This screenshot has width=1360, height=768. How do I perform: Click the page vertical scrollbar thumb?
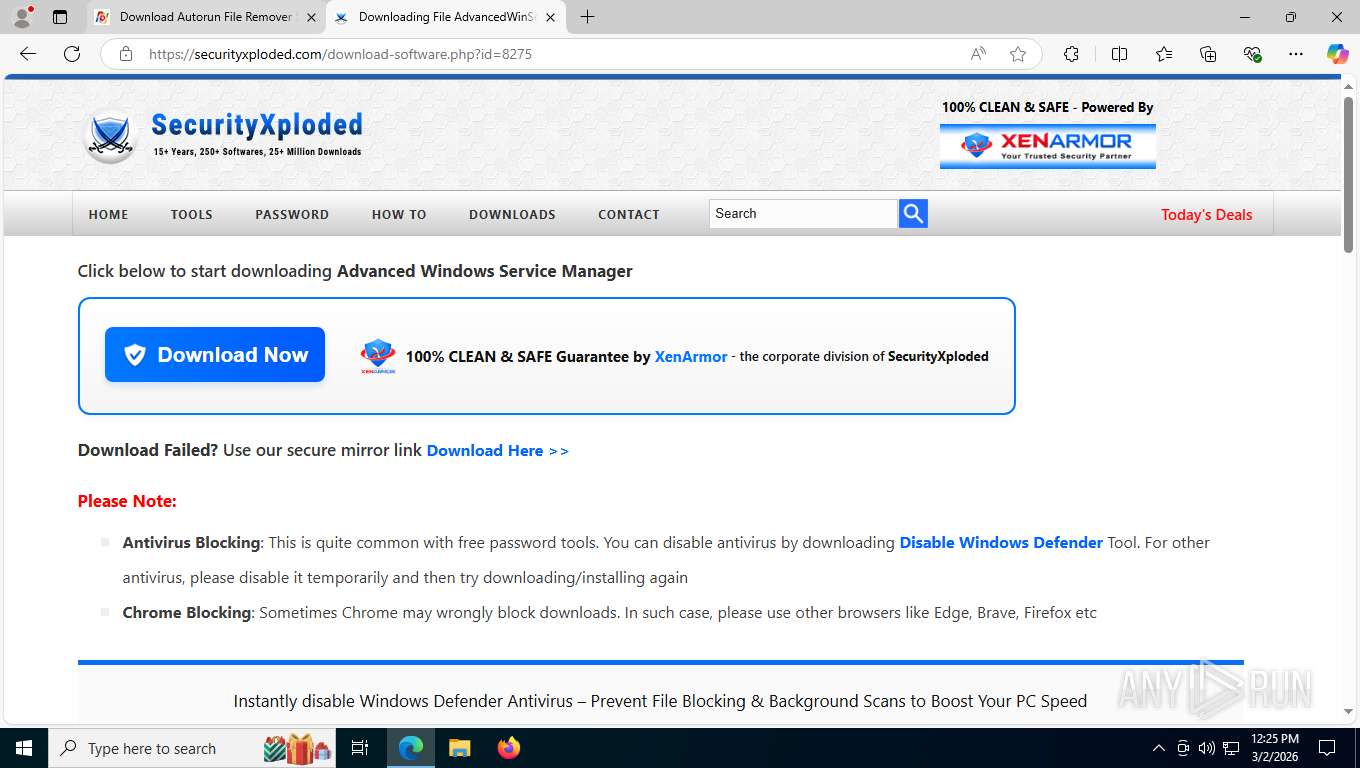click(1348, 175)
